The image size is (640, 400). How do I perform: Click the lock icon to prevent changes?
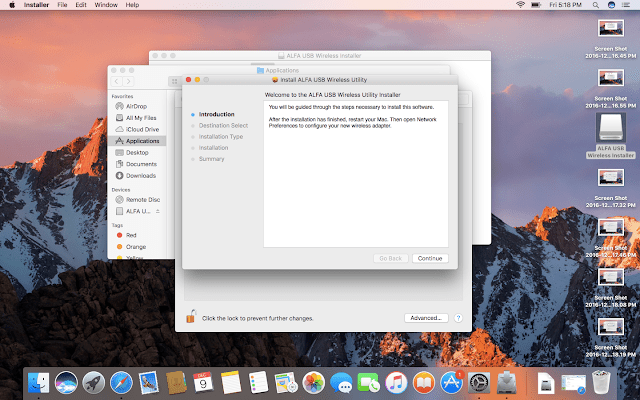(x=190, y=317)
